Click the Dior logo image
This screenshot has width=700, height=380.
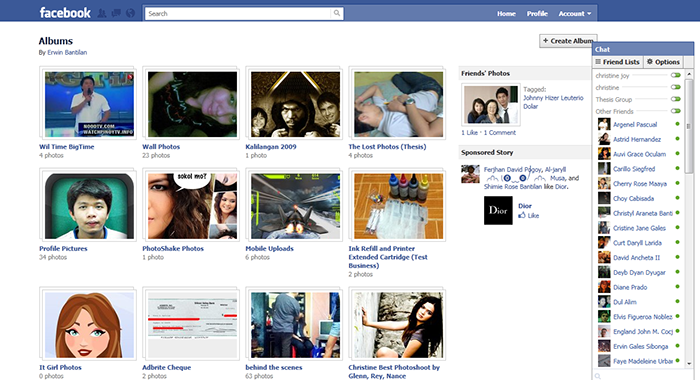click(498, 210)
